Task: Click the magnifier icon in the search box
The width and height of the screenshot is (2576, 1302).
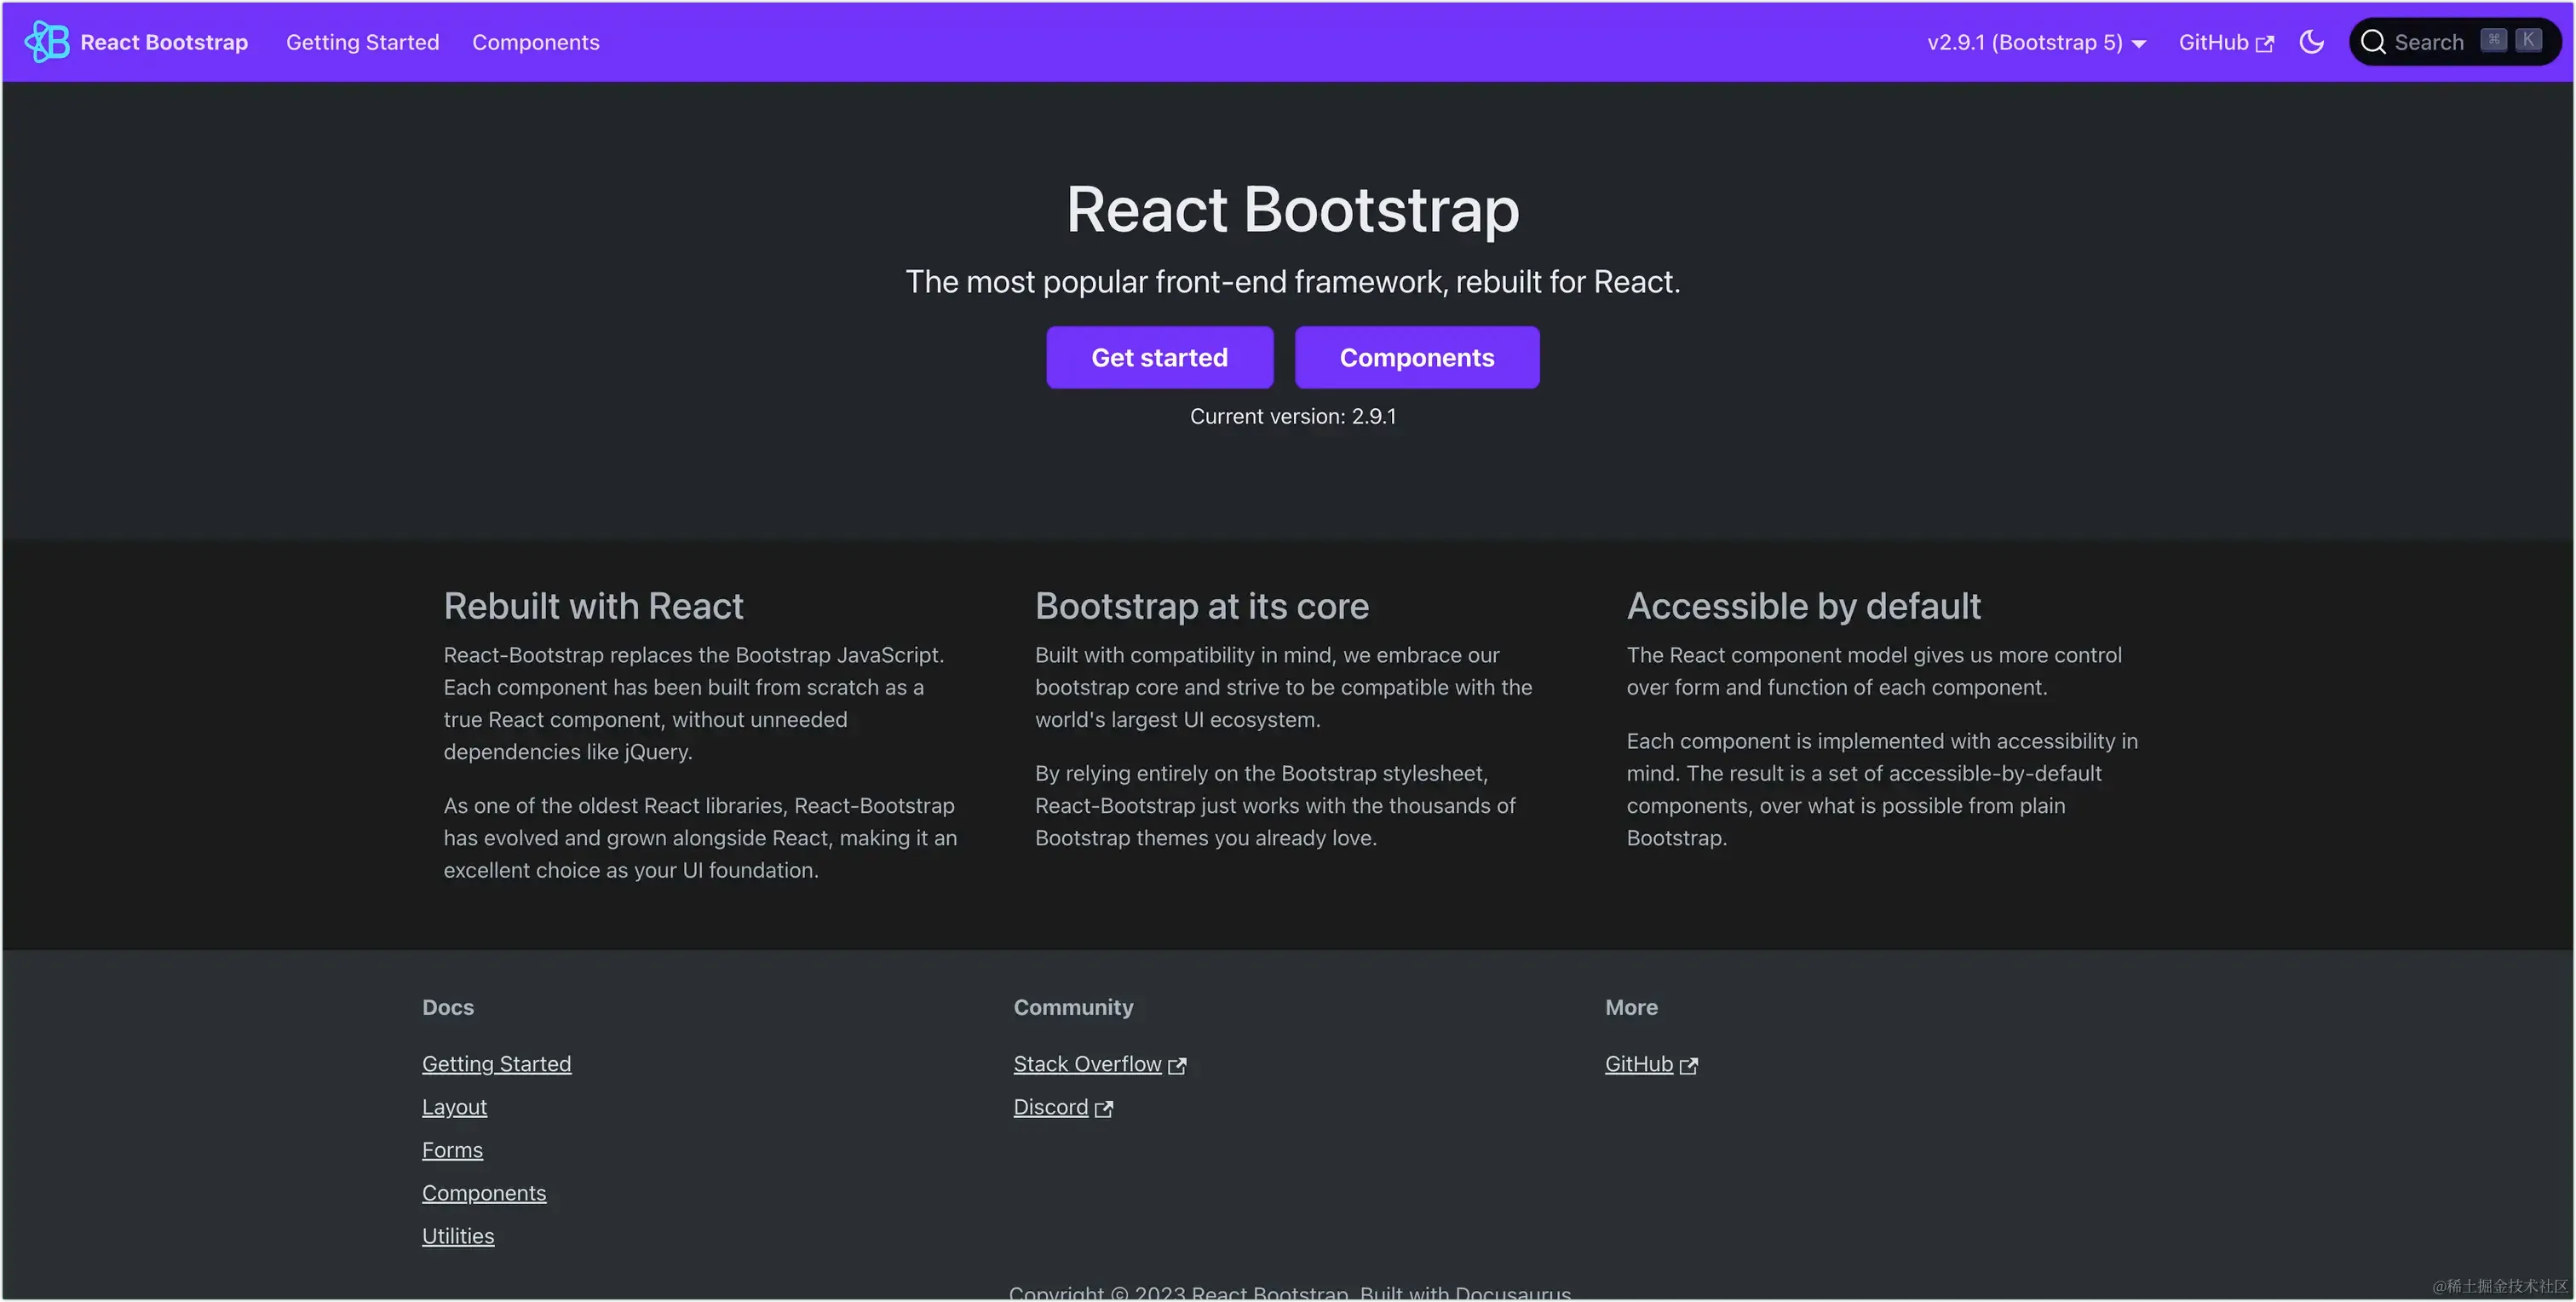Action: [2373, 42]
